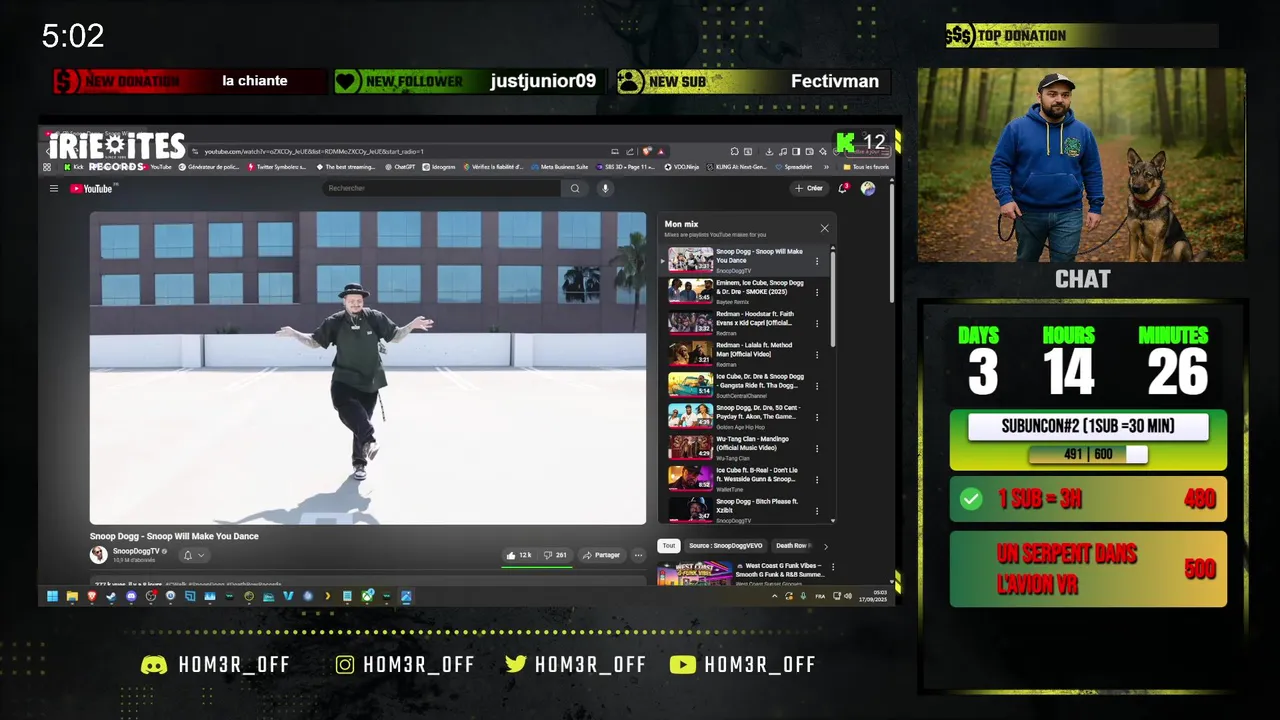Open the Windows Start button
Image resolution: width=1280 pixels, height=720 pixels.
coord(52,596)
